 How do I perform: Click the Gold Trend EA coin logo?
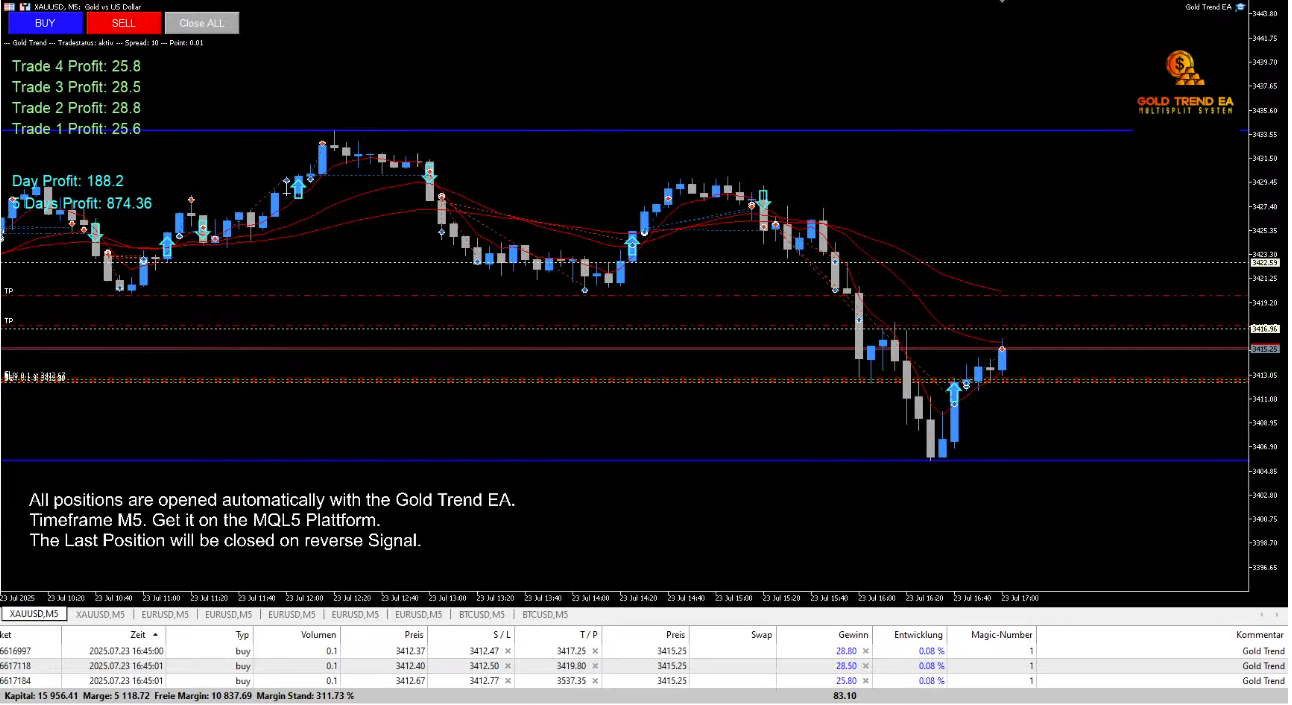tap(1185, 68)
